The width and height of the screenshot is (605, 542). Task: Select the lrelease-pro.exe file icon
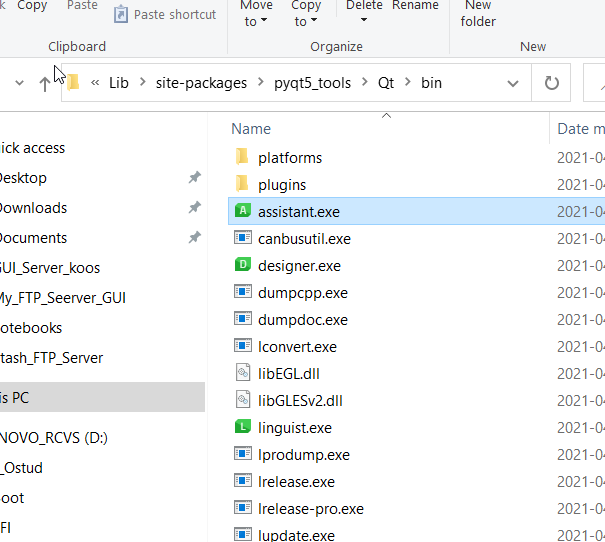pos(243,508)
